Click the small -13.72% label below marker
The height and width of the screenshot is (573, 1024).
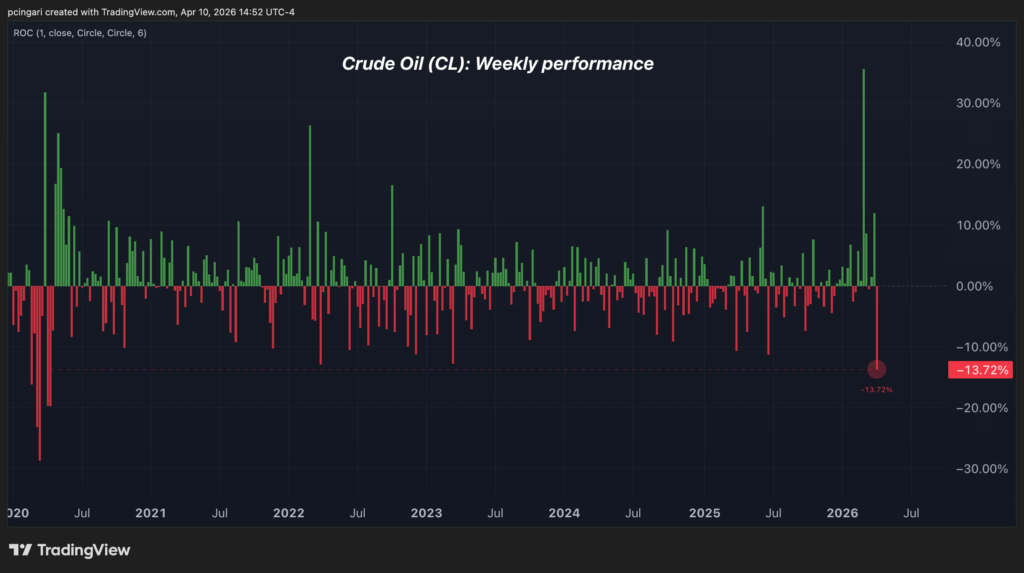coord(876,389)
